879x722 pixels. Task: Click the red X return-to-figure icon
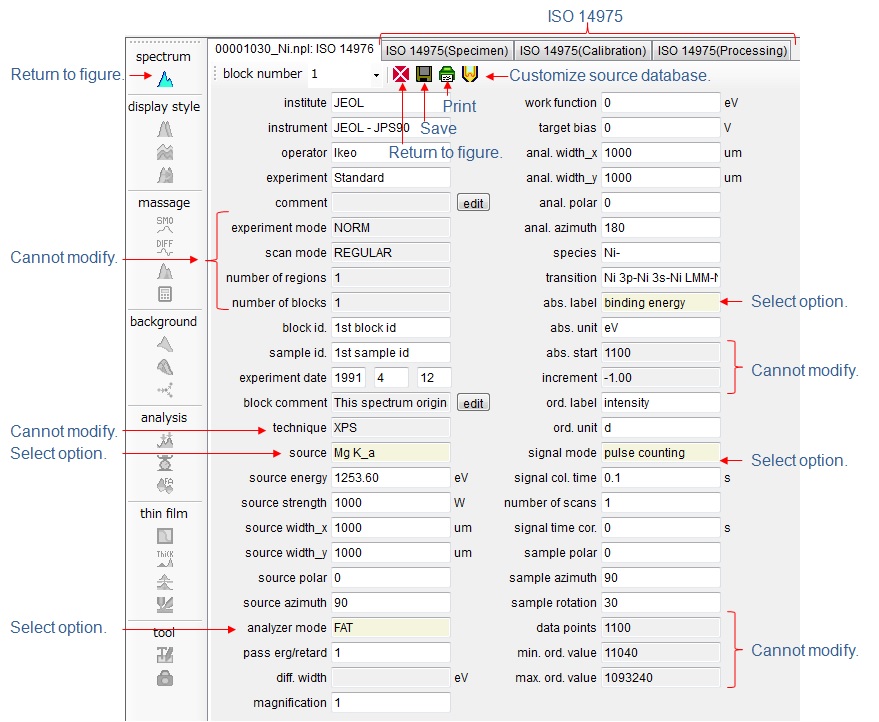point(401,74)
